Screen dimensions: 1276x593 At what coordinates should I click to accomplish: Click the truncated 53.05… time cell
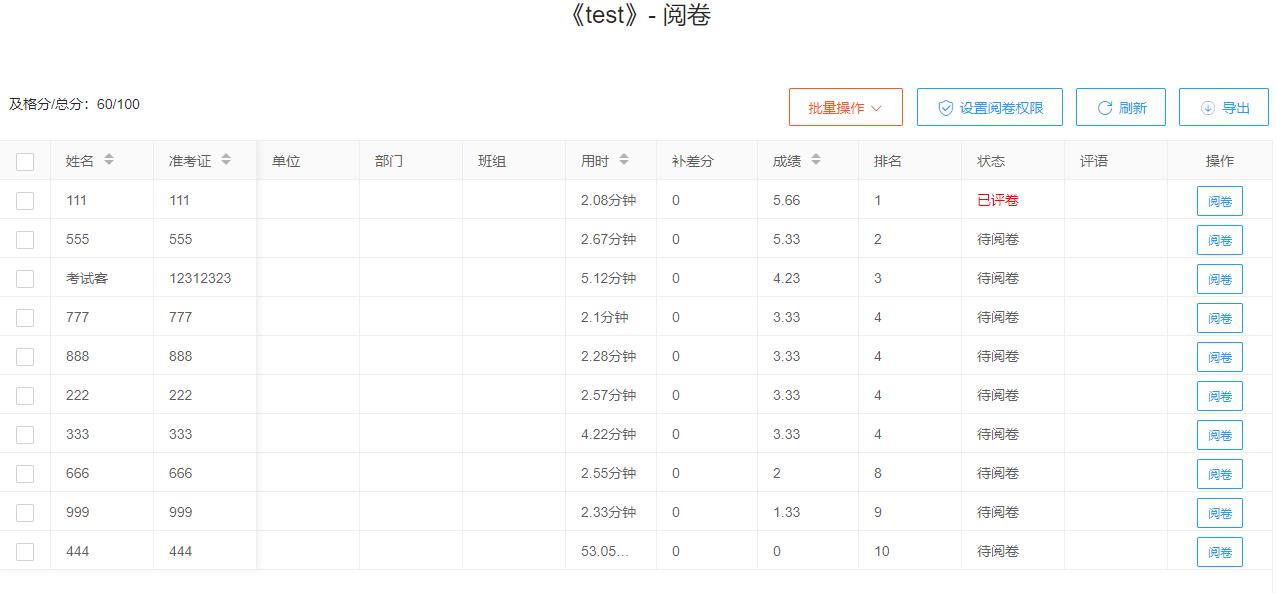point(605,551)
